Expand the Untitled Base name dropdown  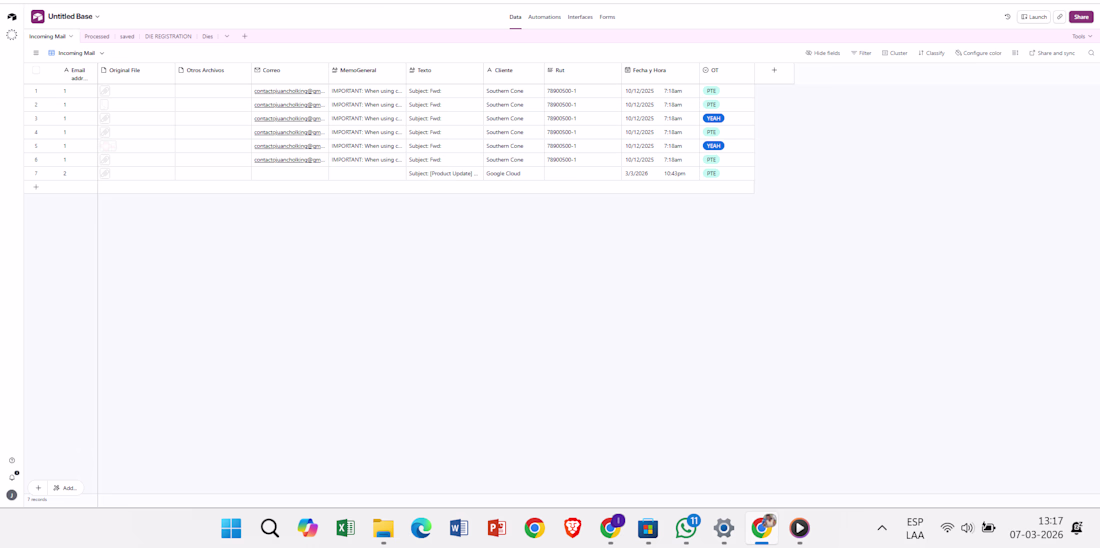[x=98, y=16]
